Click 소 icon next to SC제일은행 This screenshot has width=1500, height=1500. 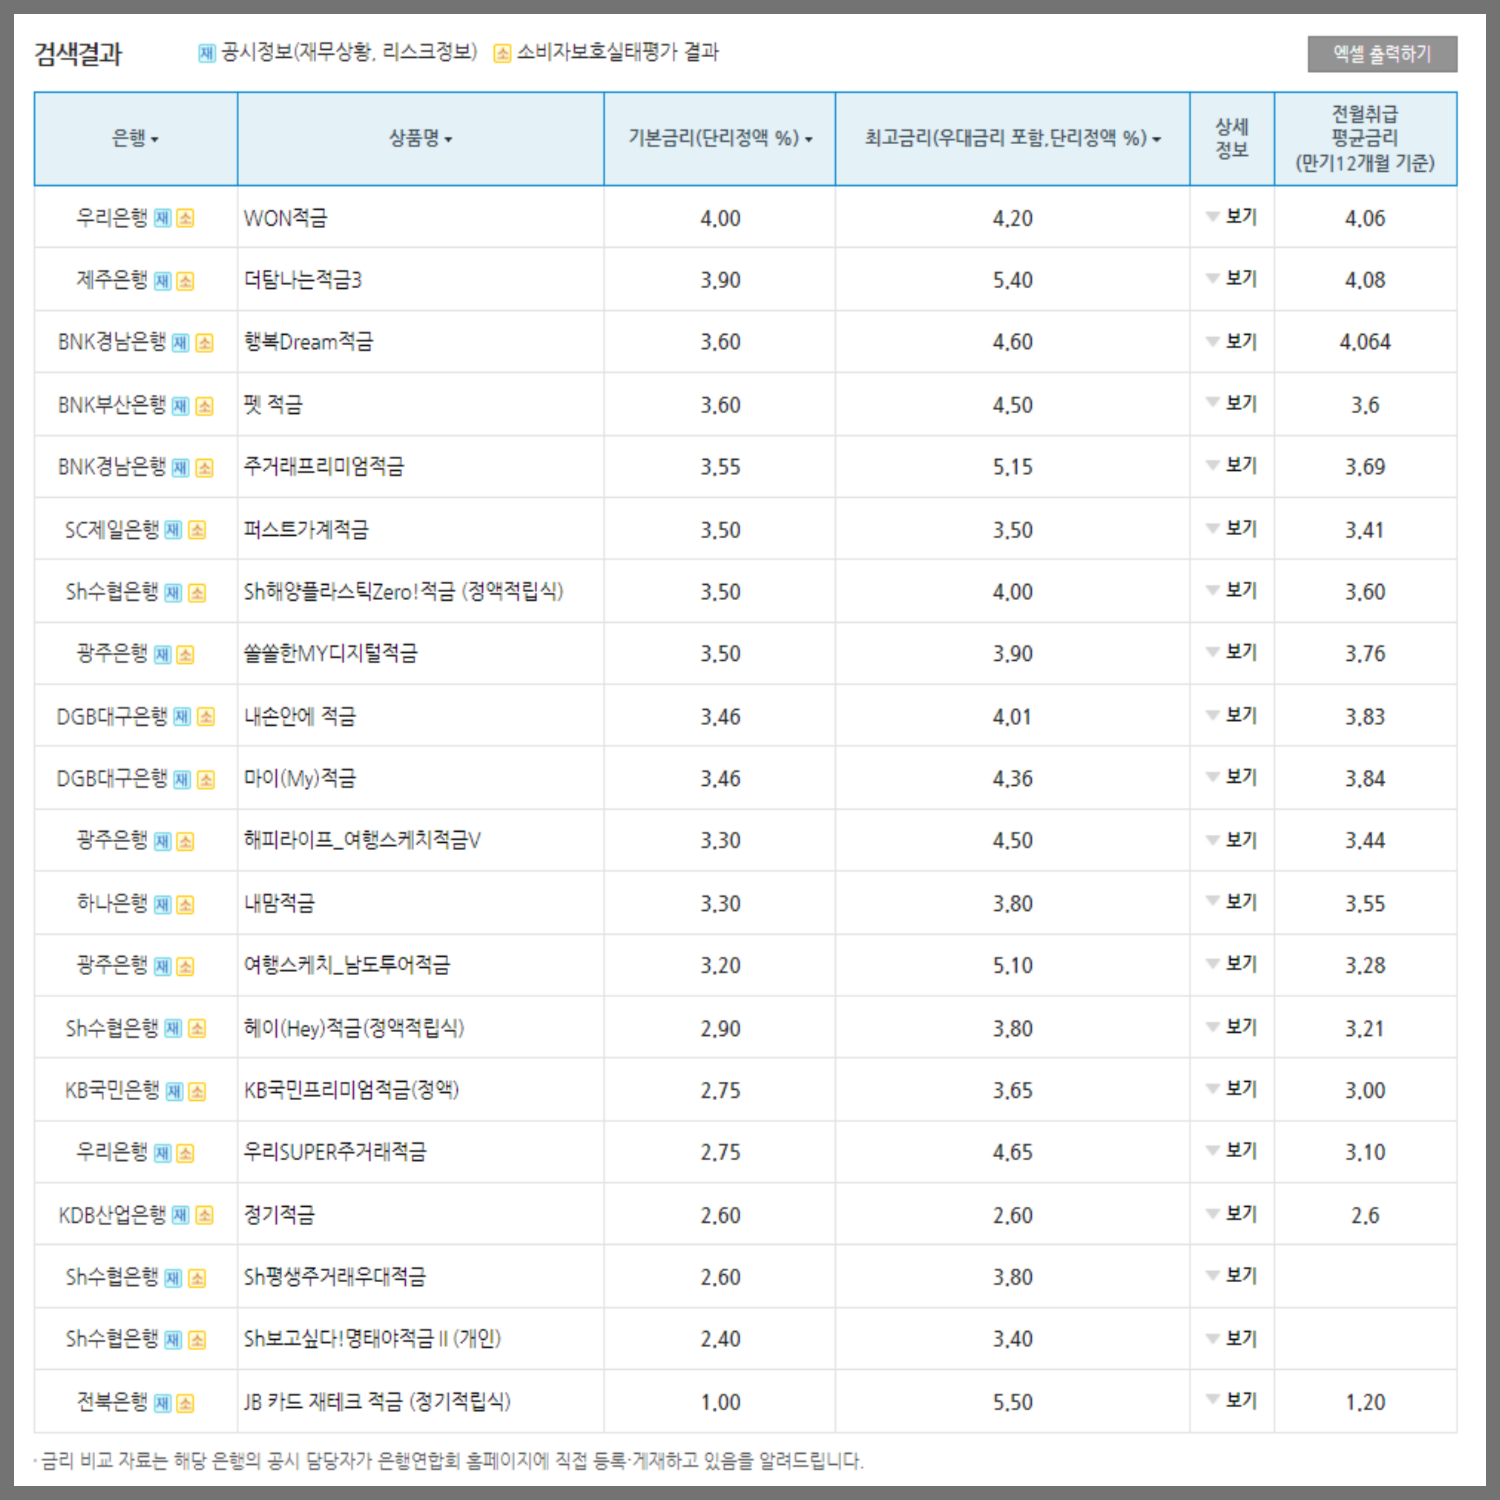(x=196, y=529)
